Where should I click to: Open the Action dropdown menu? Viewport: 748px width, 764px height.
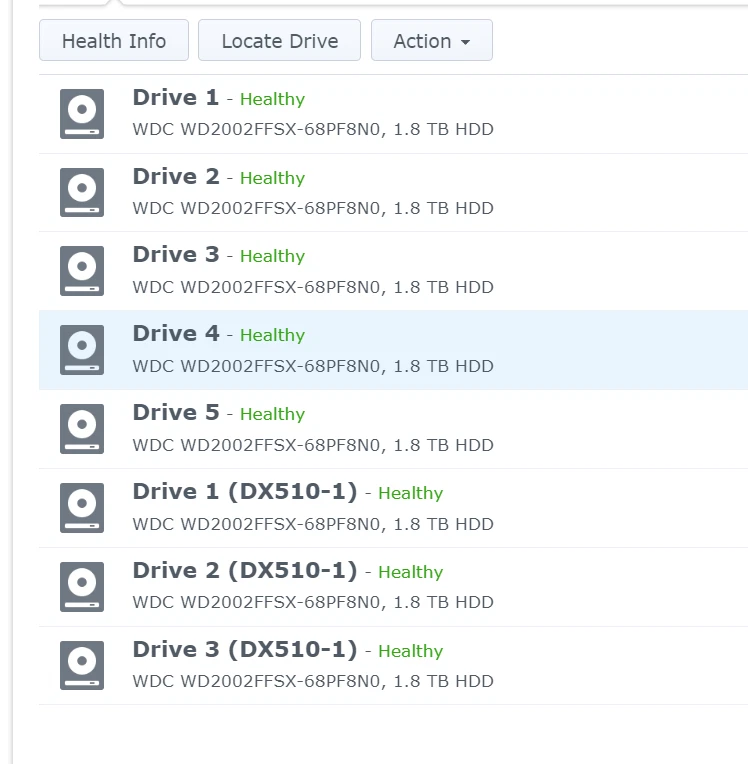coord(431,41)
